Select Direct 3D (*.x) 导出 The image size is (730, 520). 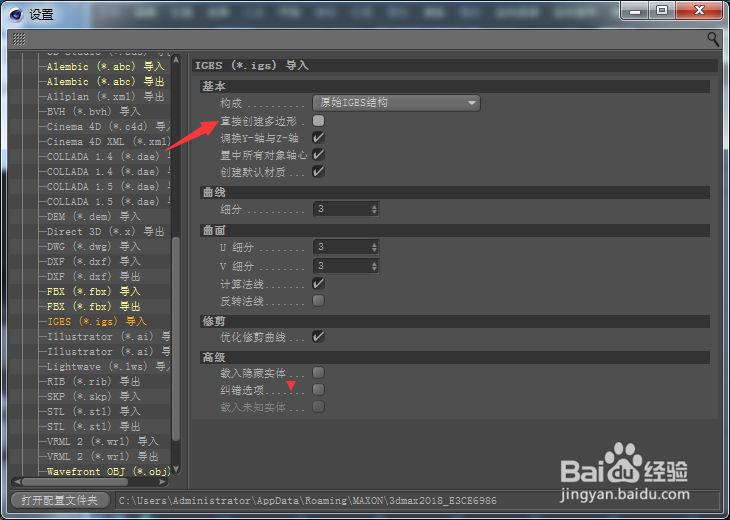tap(106, 231)
